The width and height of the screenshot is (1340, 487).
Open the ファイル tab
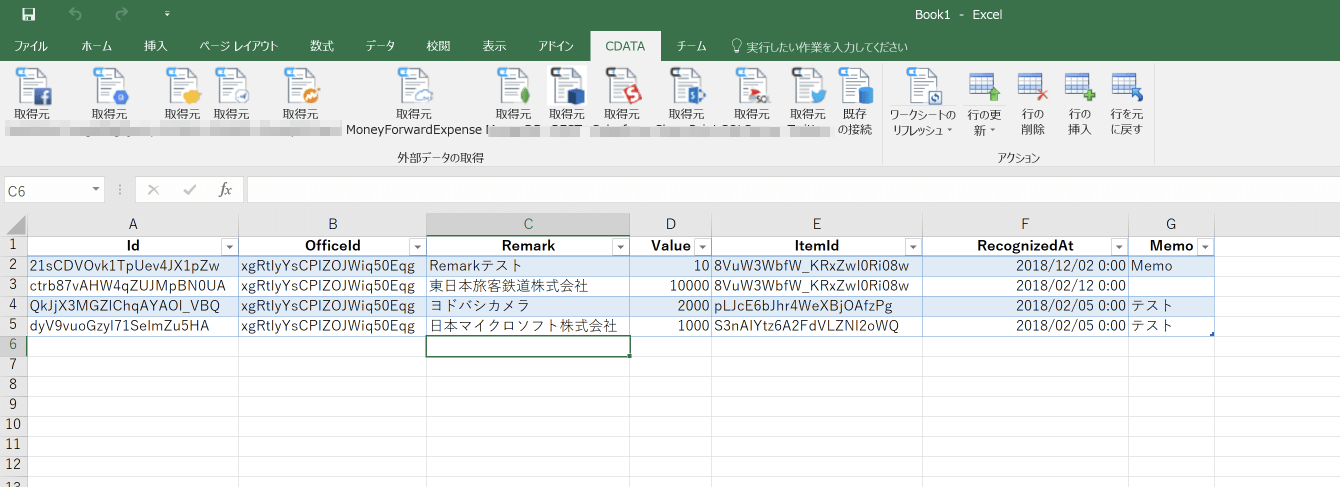tap(30, 46)
